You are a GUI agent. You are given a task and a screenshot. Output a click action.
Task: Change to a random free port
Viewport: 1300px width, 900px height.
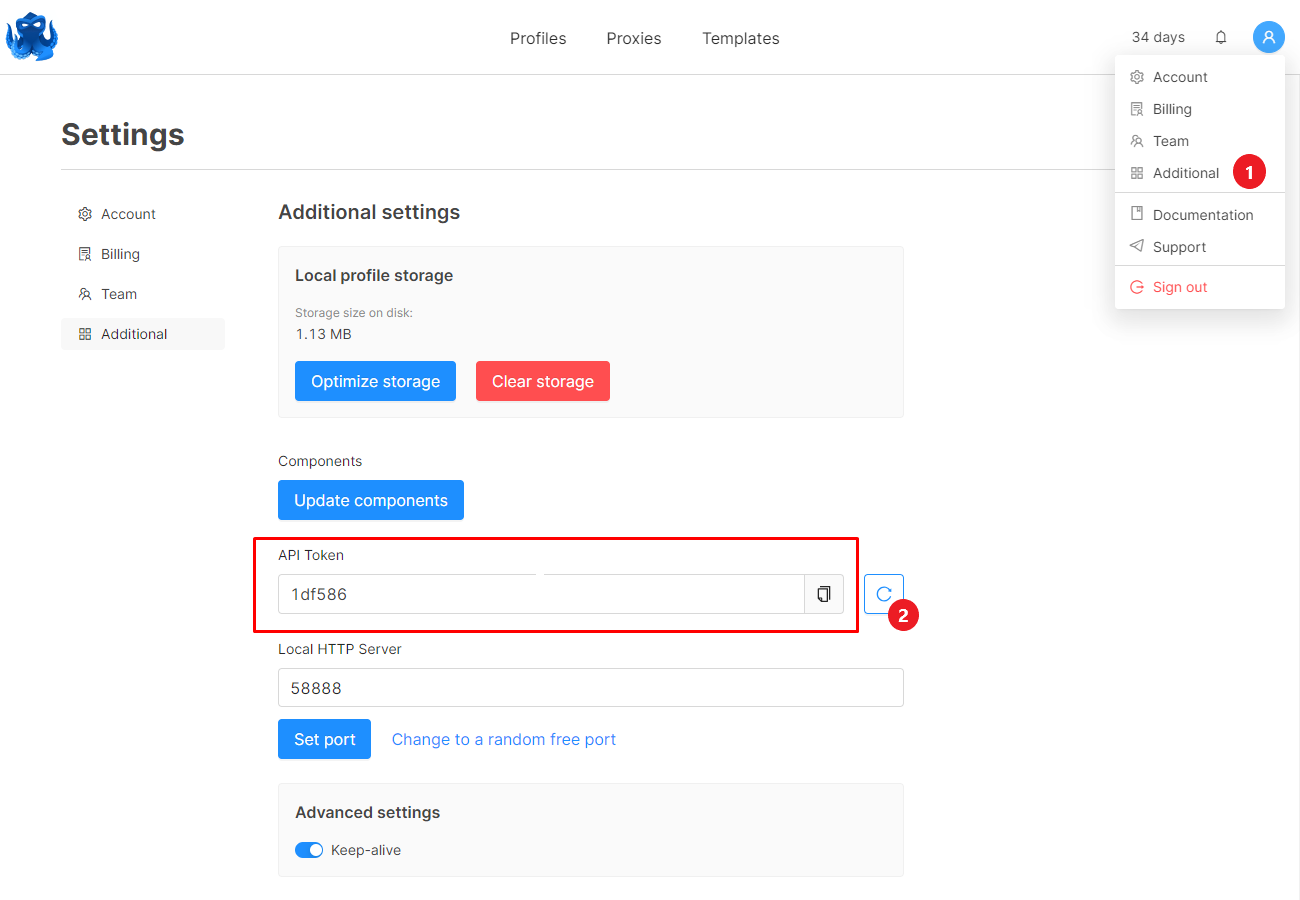pos(503,739)
